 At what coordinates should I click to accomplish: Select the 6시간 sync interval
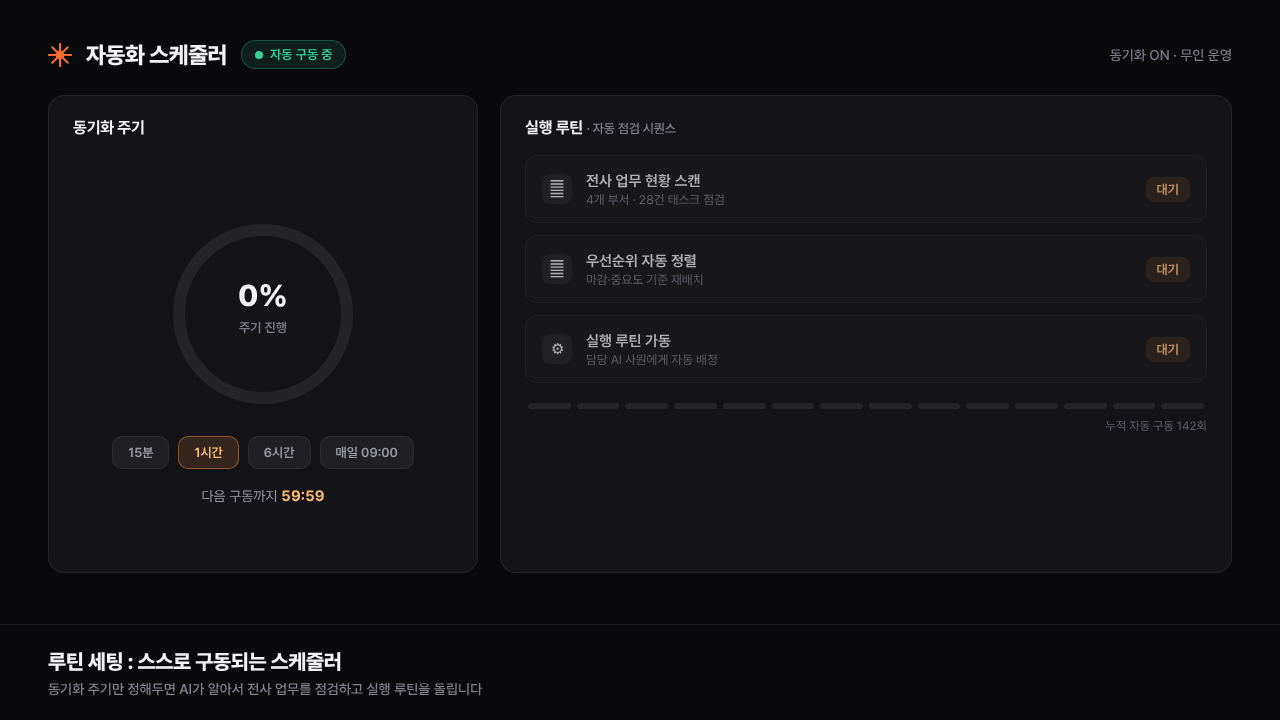pyautogui.click(x=279, y=452)
